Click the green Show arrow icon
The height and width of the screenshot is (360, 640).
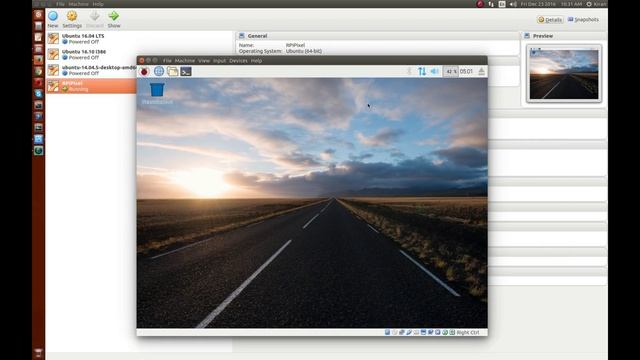113,16
